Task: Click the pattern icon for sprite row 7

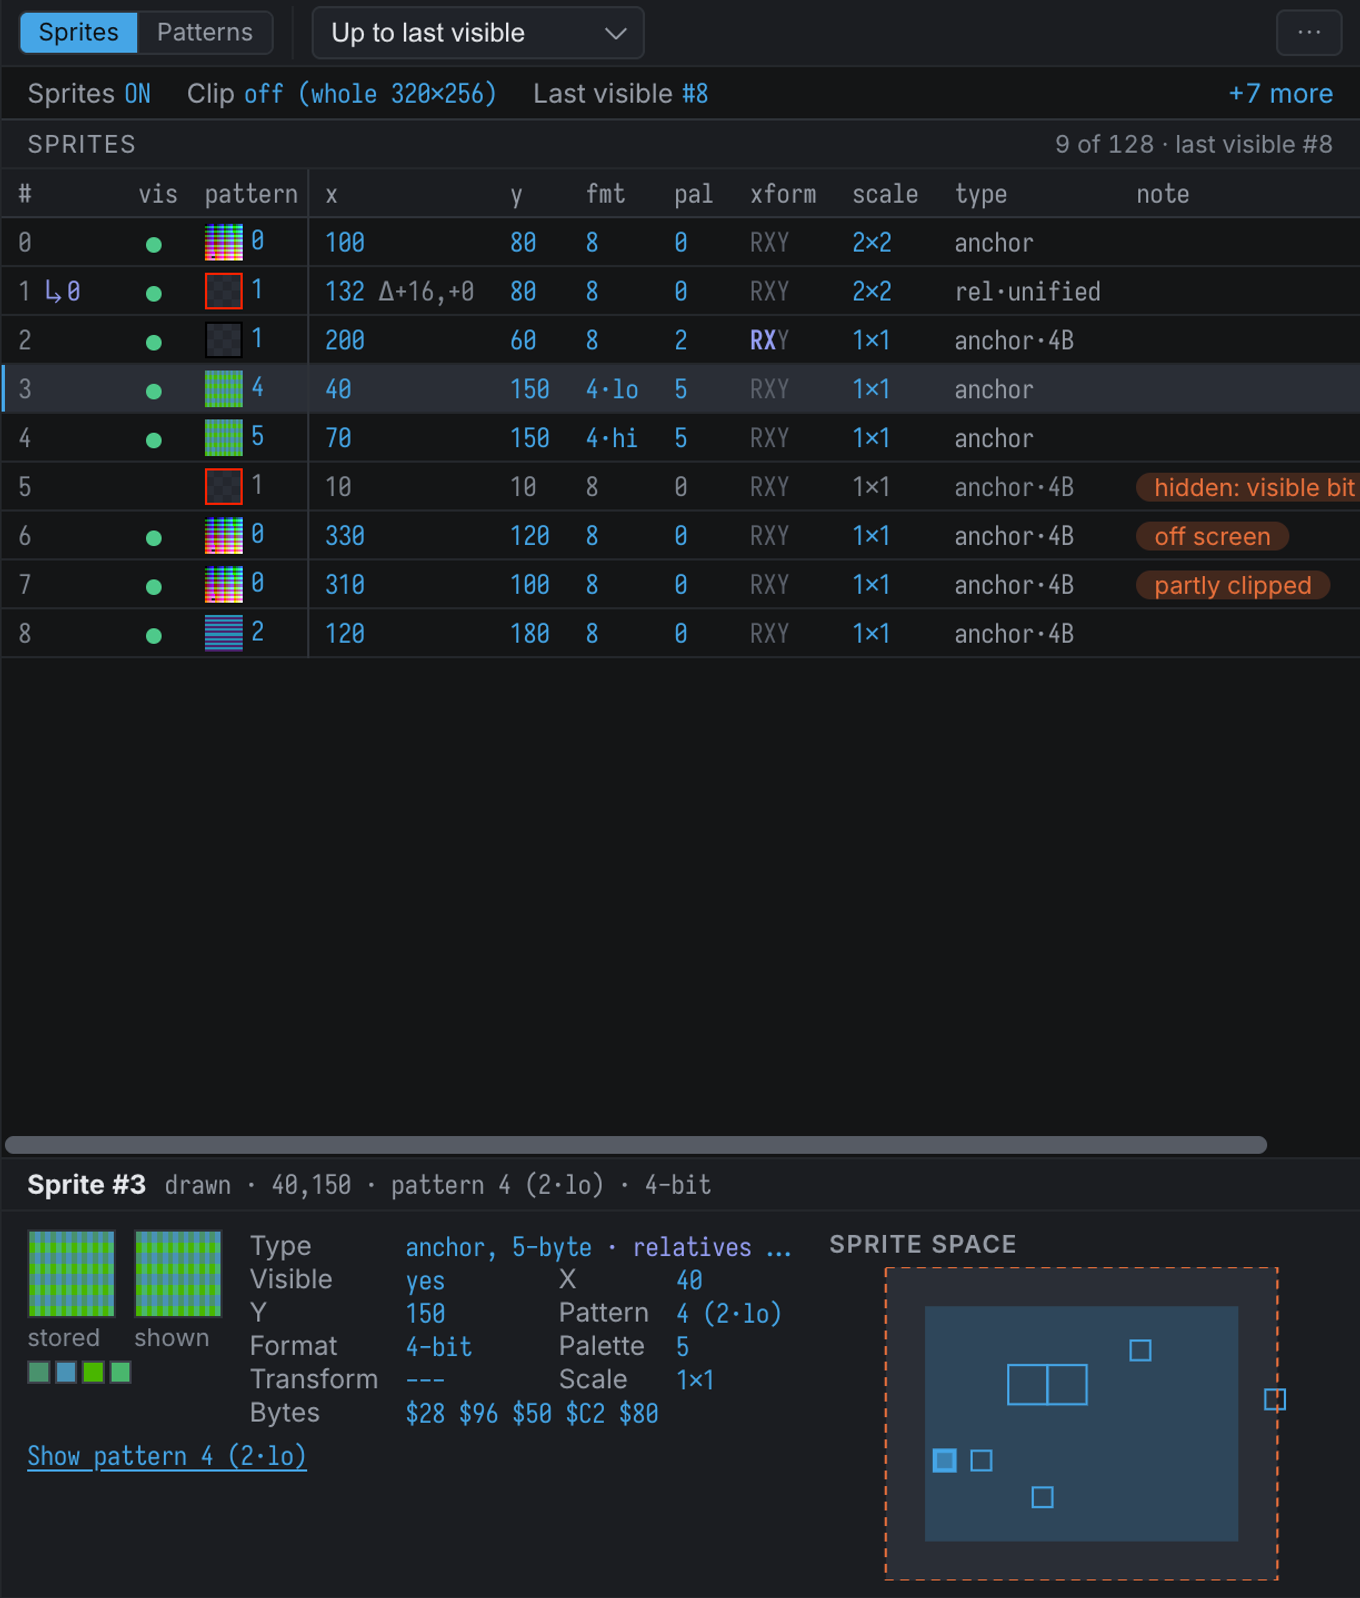Action: click(x=224, y=585)
